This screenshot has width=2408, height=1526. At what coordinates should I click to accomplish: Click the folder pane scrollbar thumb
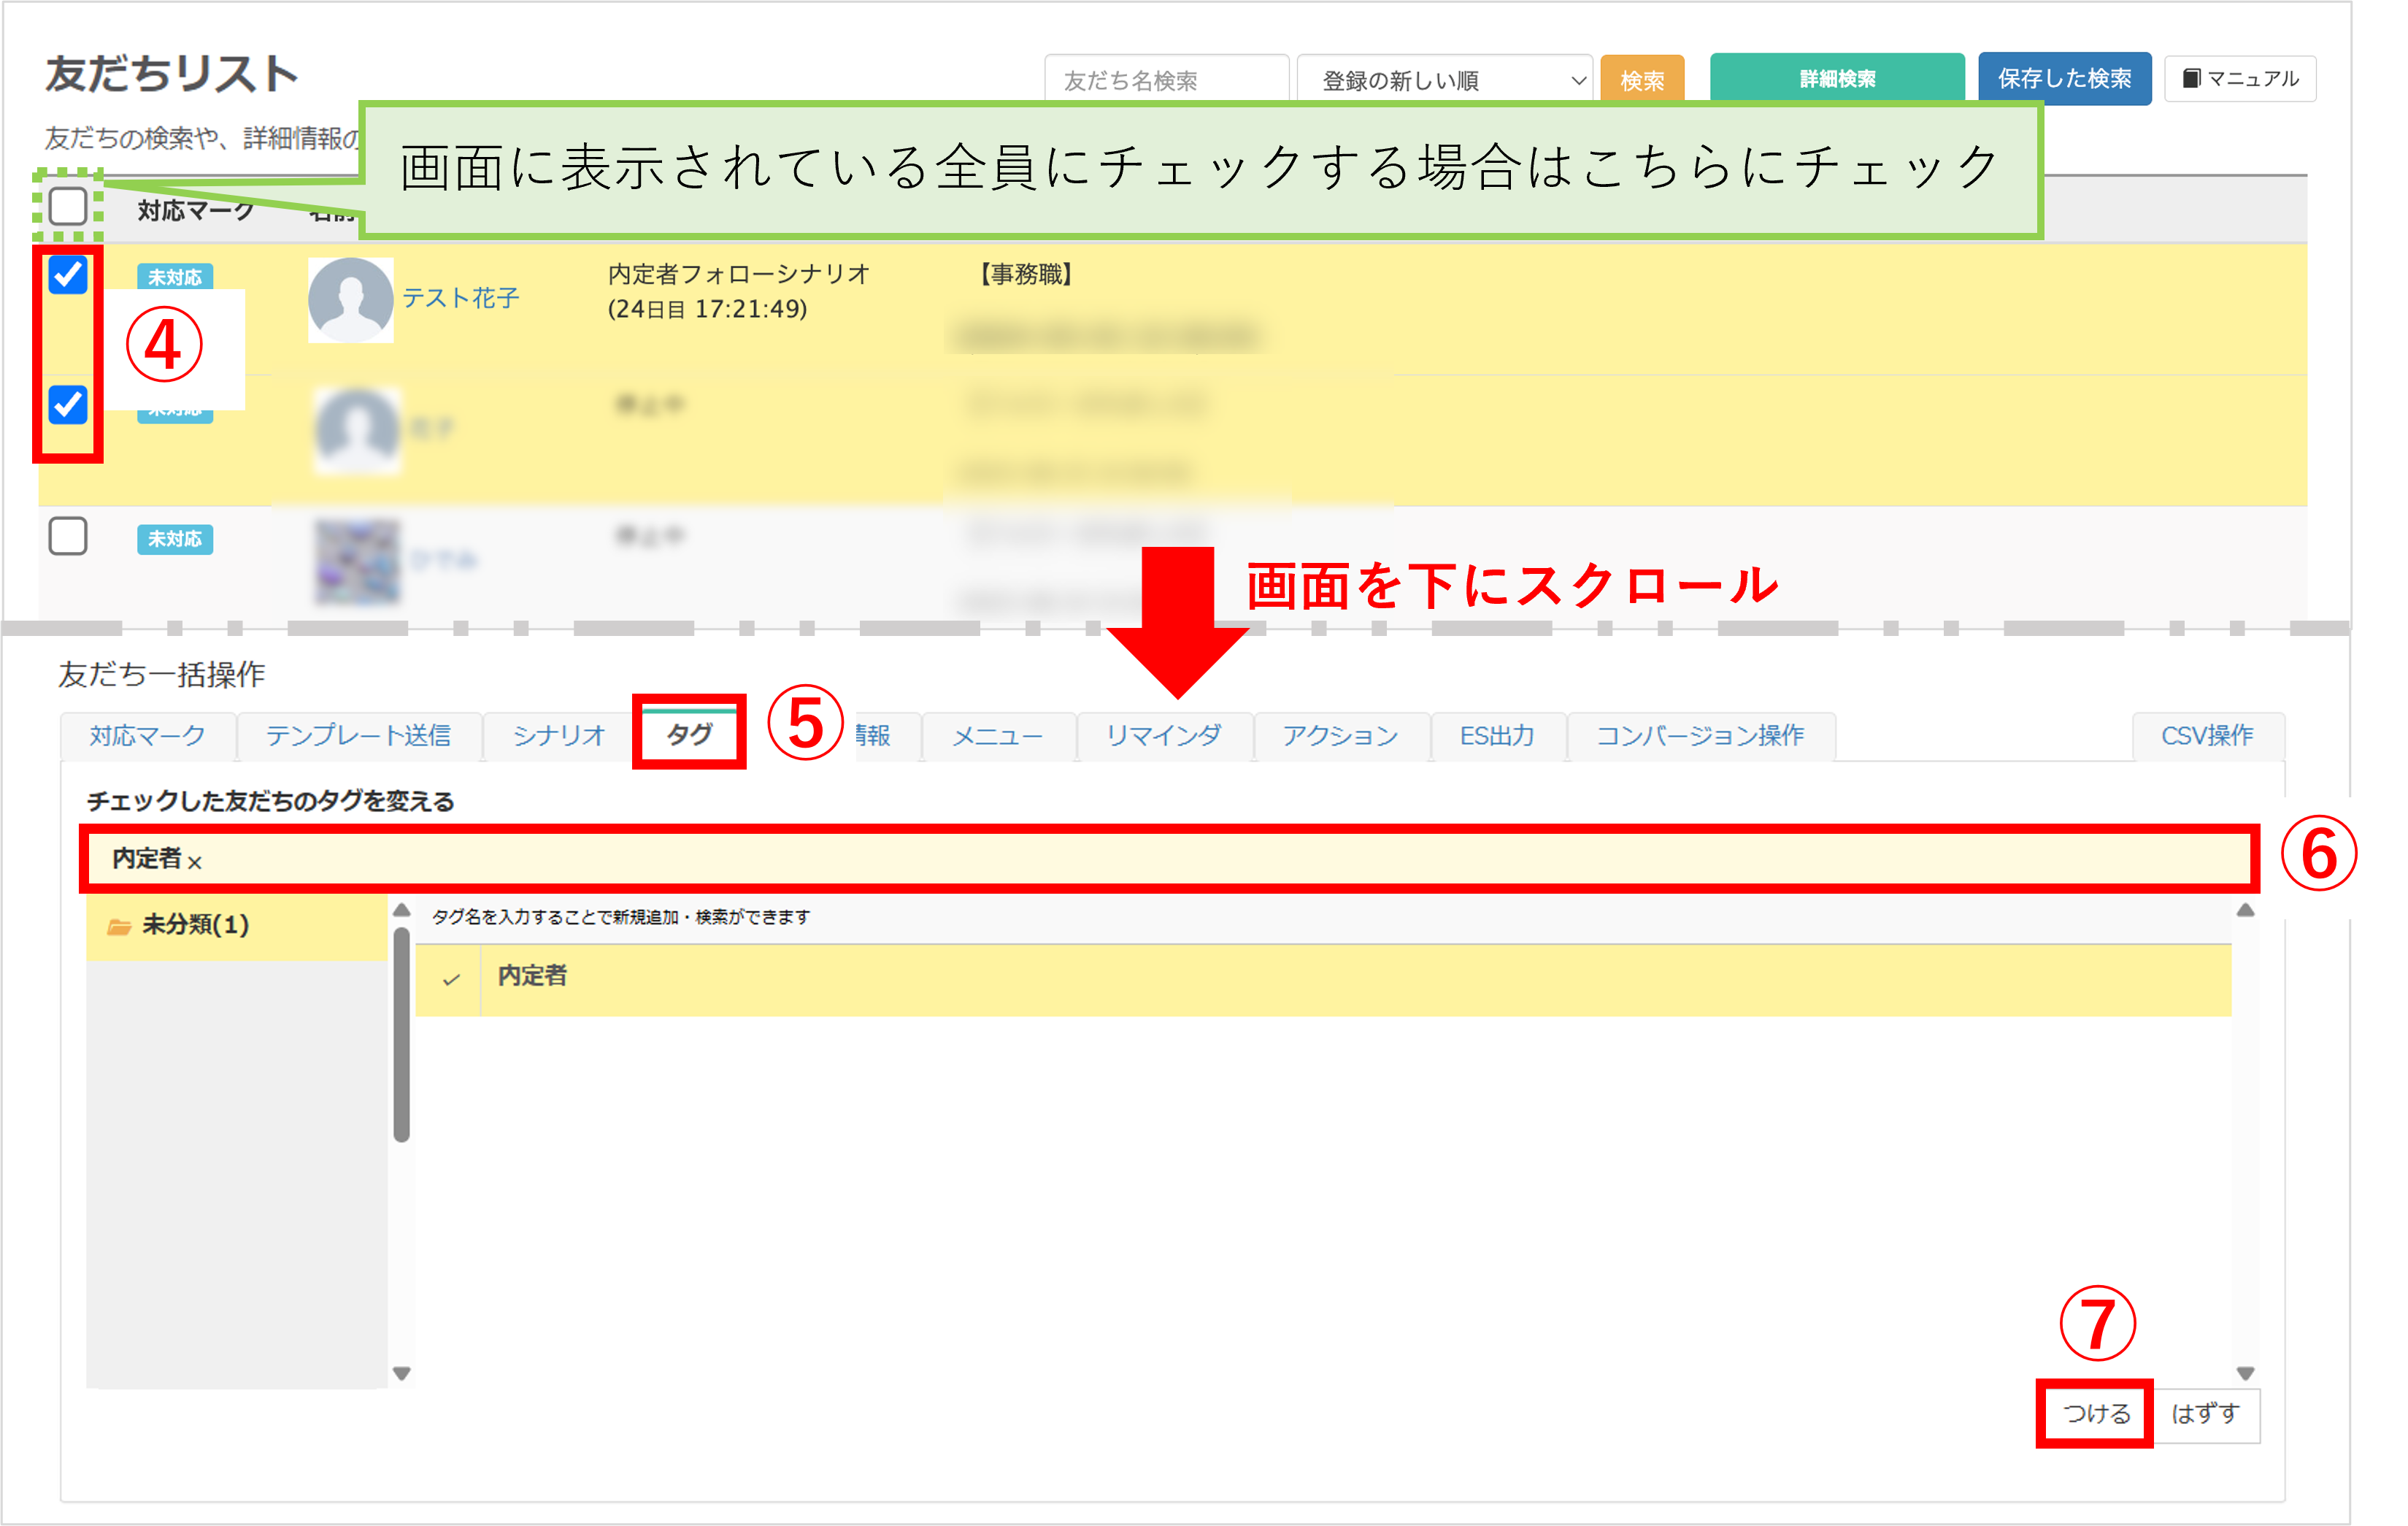pos(401,1035)
